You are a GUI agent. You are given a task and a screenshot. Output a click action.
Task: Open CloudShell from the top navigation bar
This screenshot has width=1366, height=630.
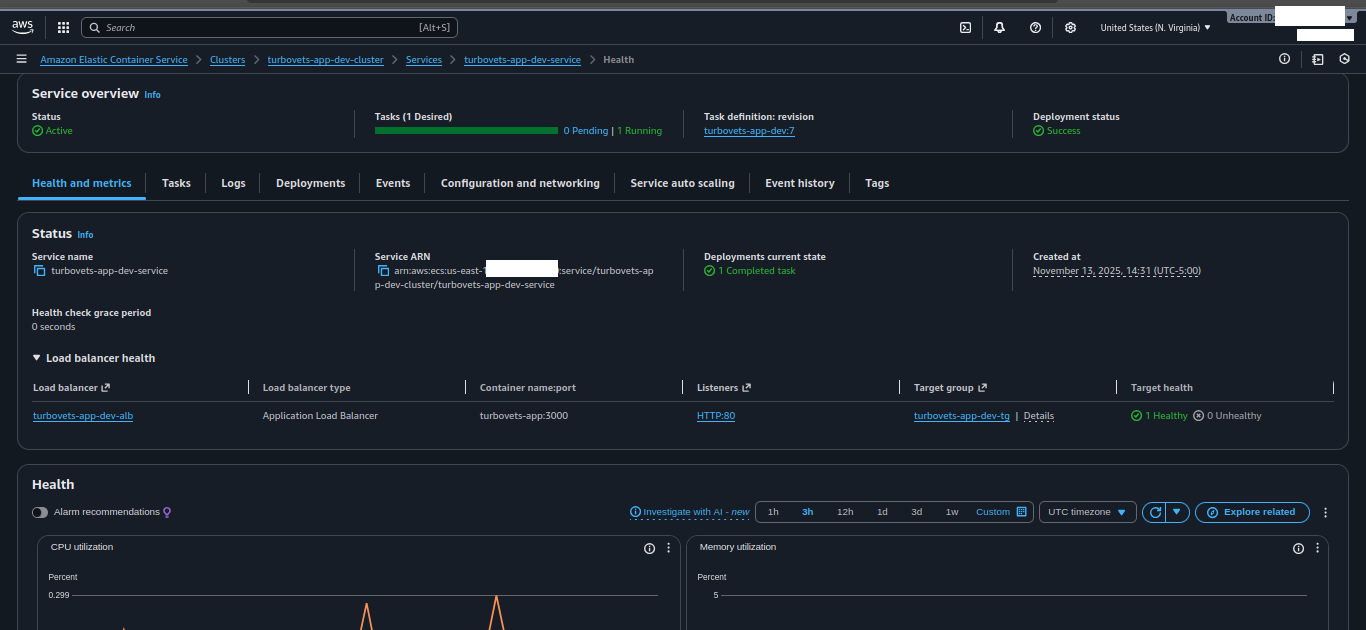964,27
